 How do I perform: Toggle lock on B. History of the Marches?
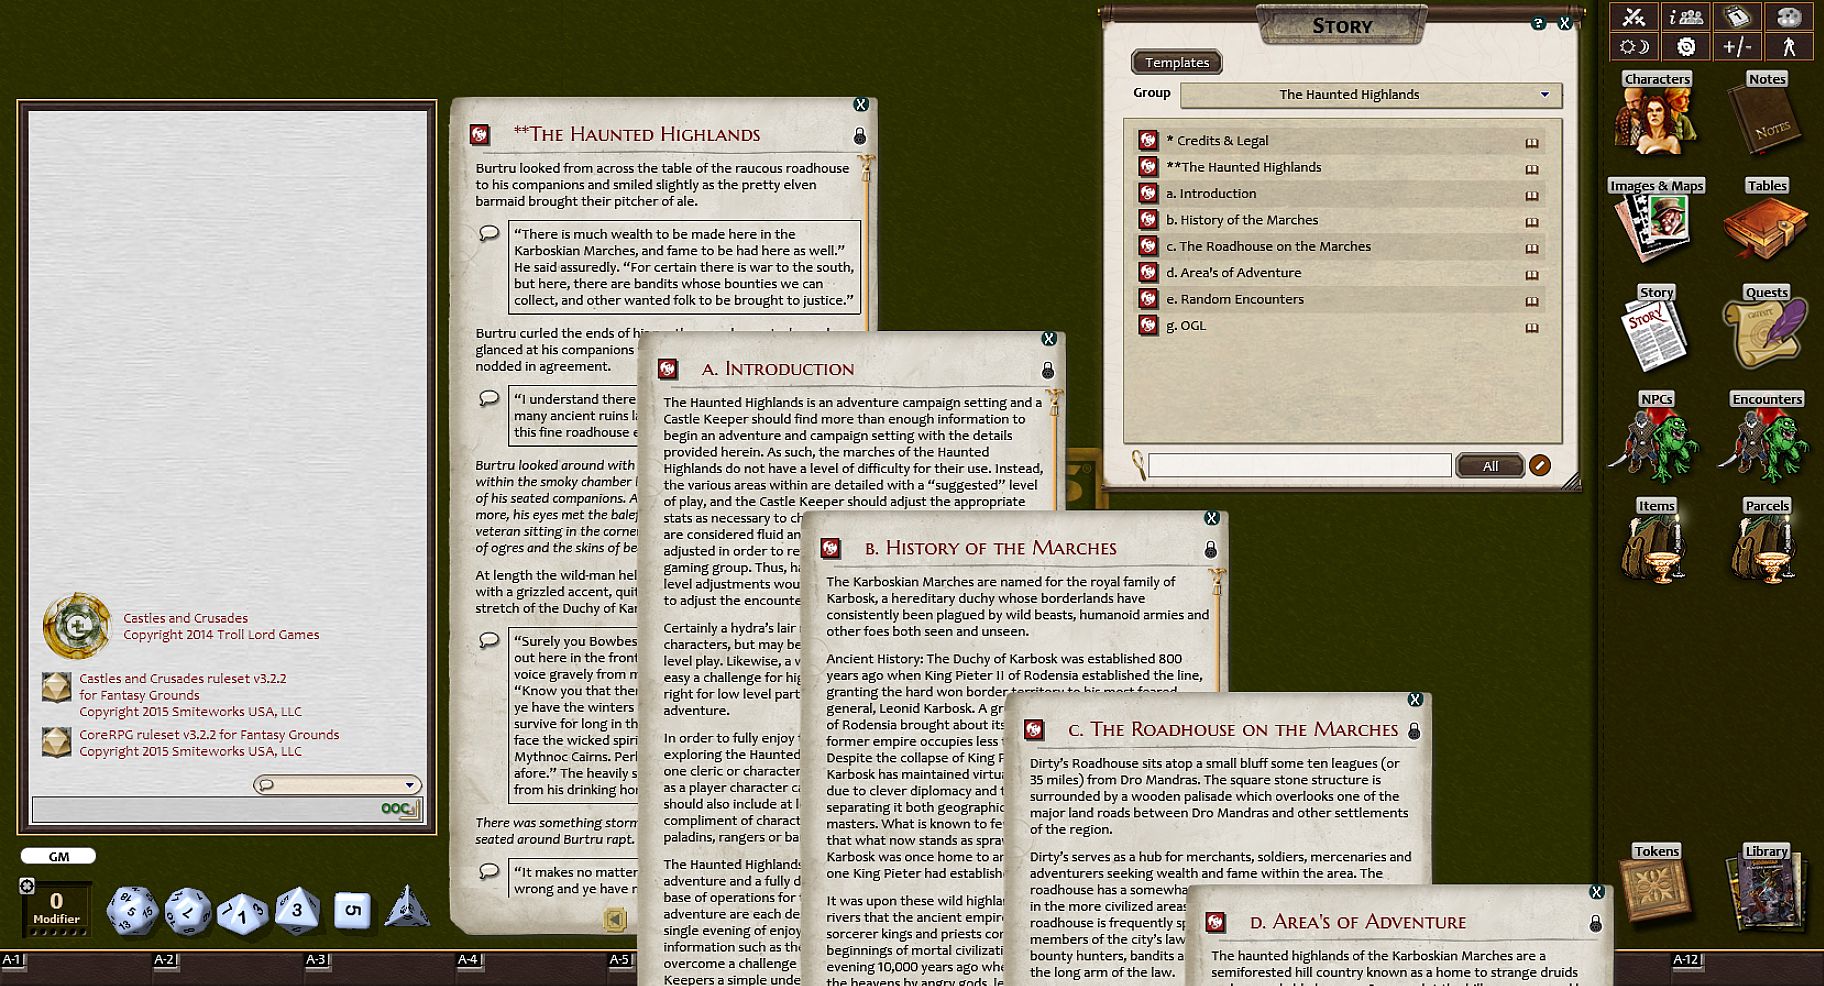pos(1210,550)
